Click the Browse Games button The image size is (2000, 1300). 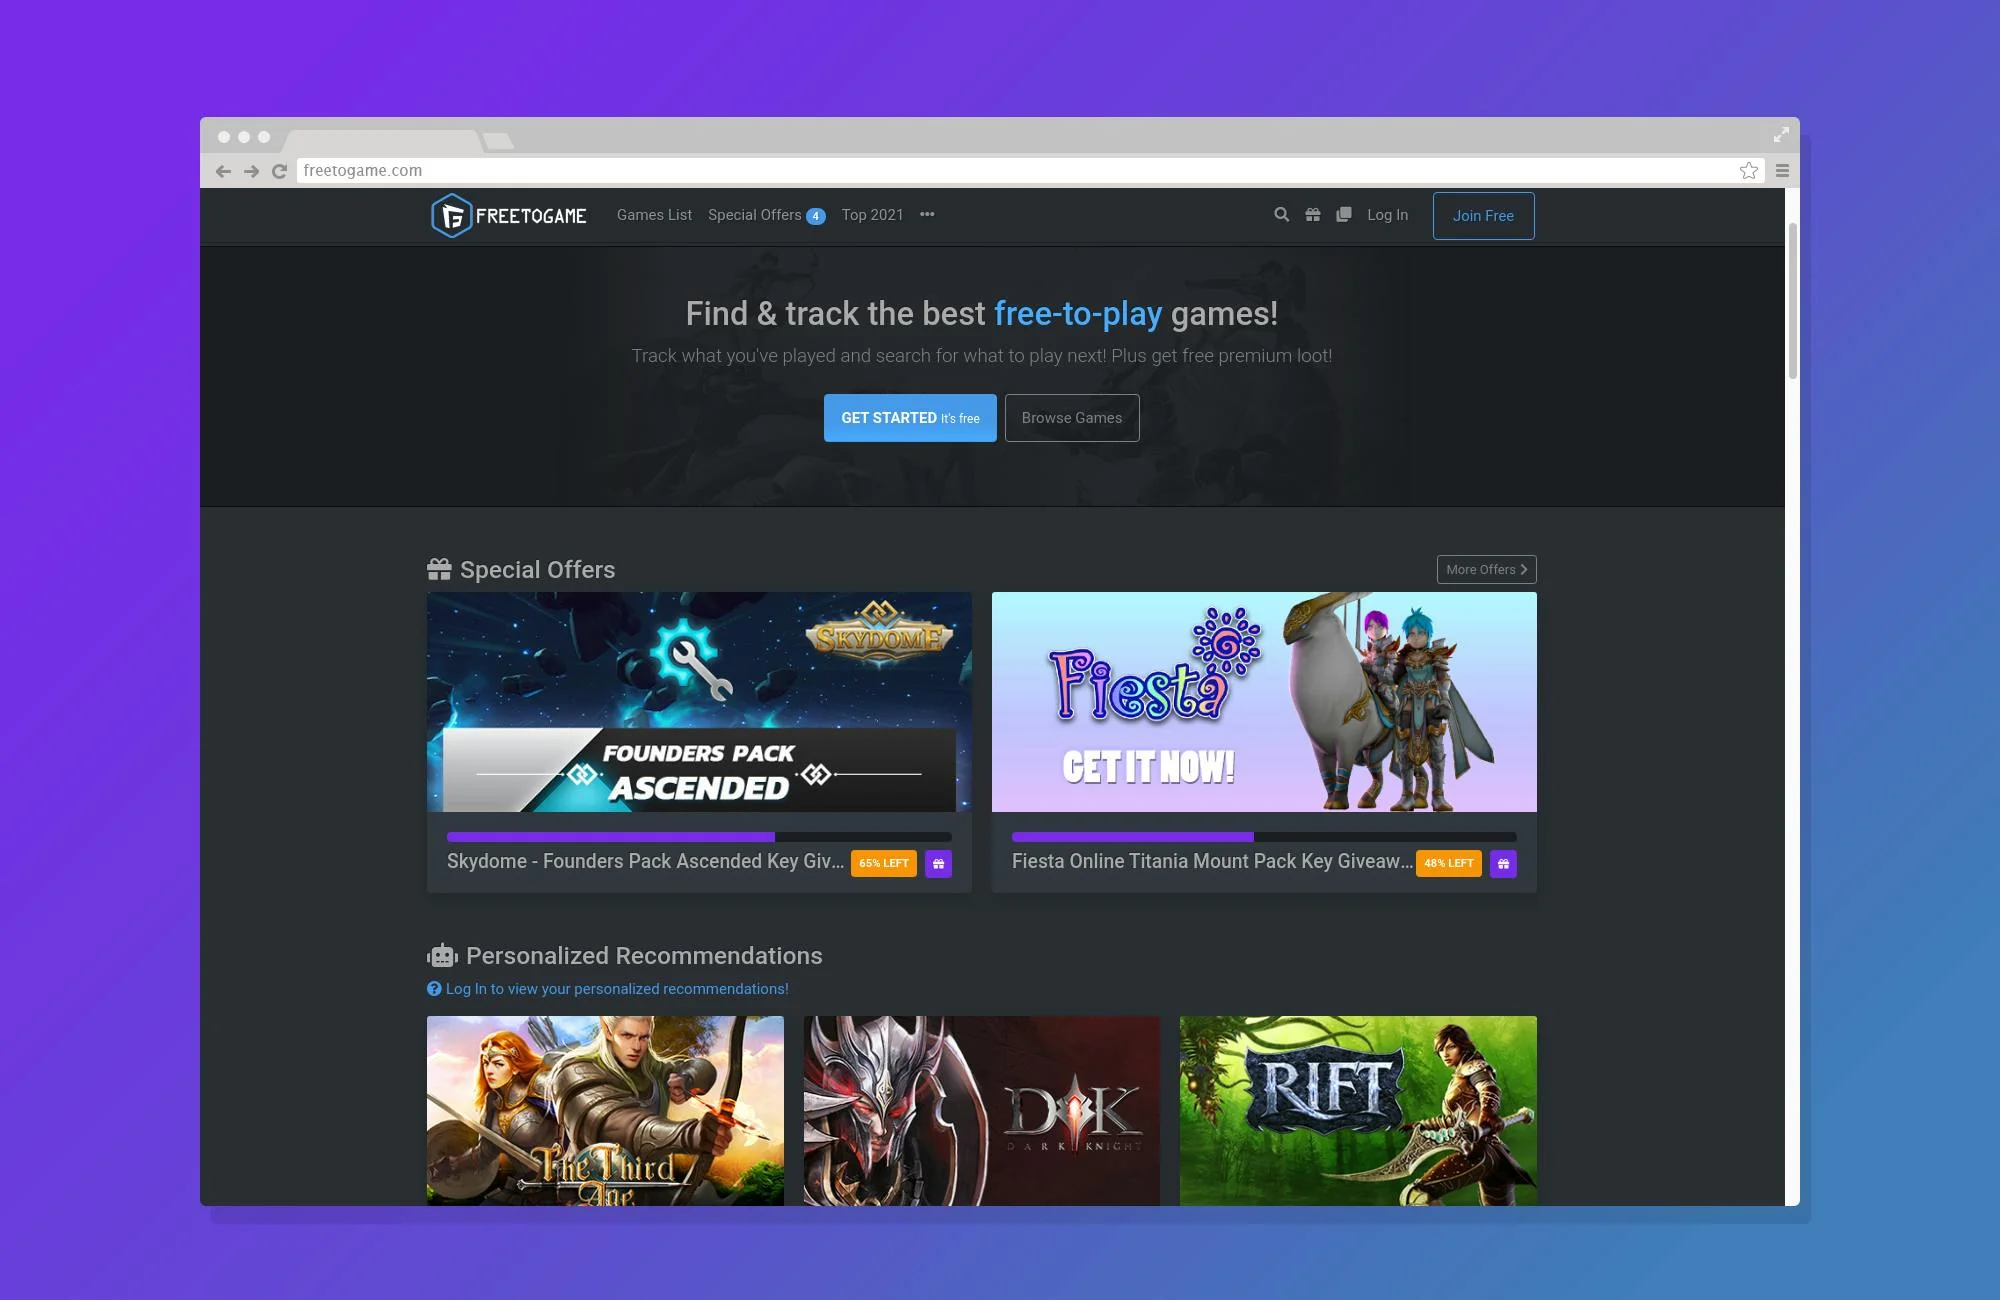1072,418
